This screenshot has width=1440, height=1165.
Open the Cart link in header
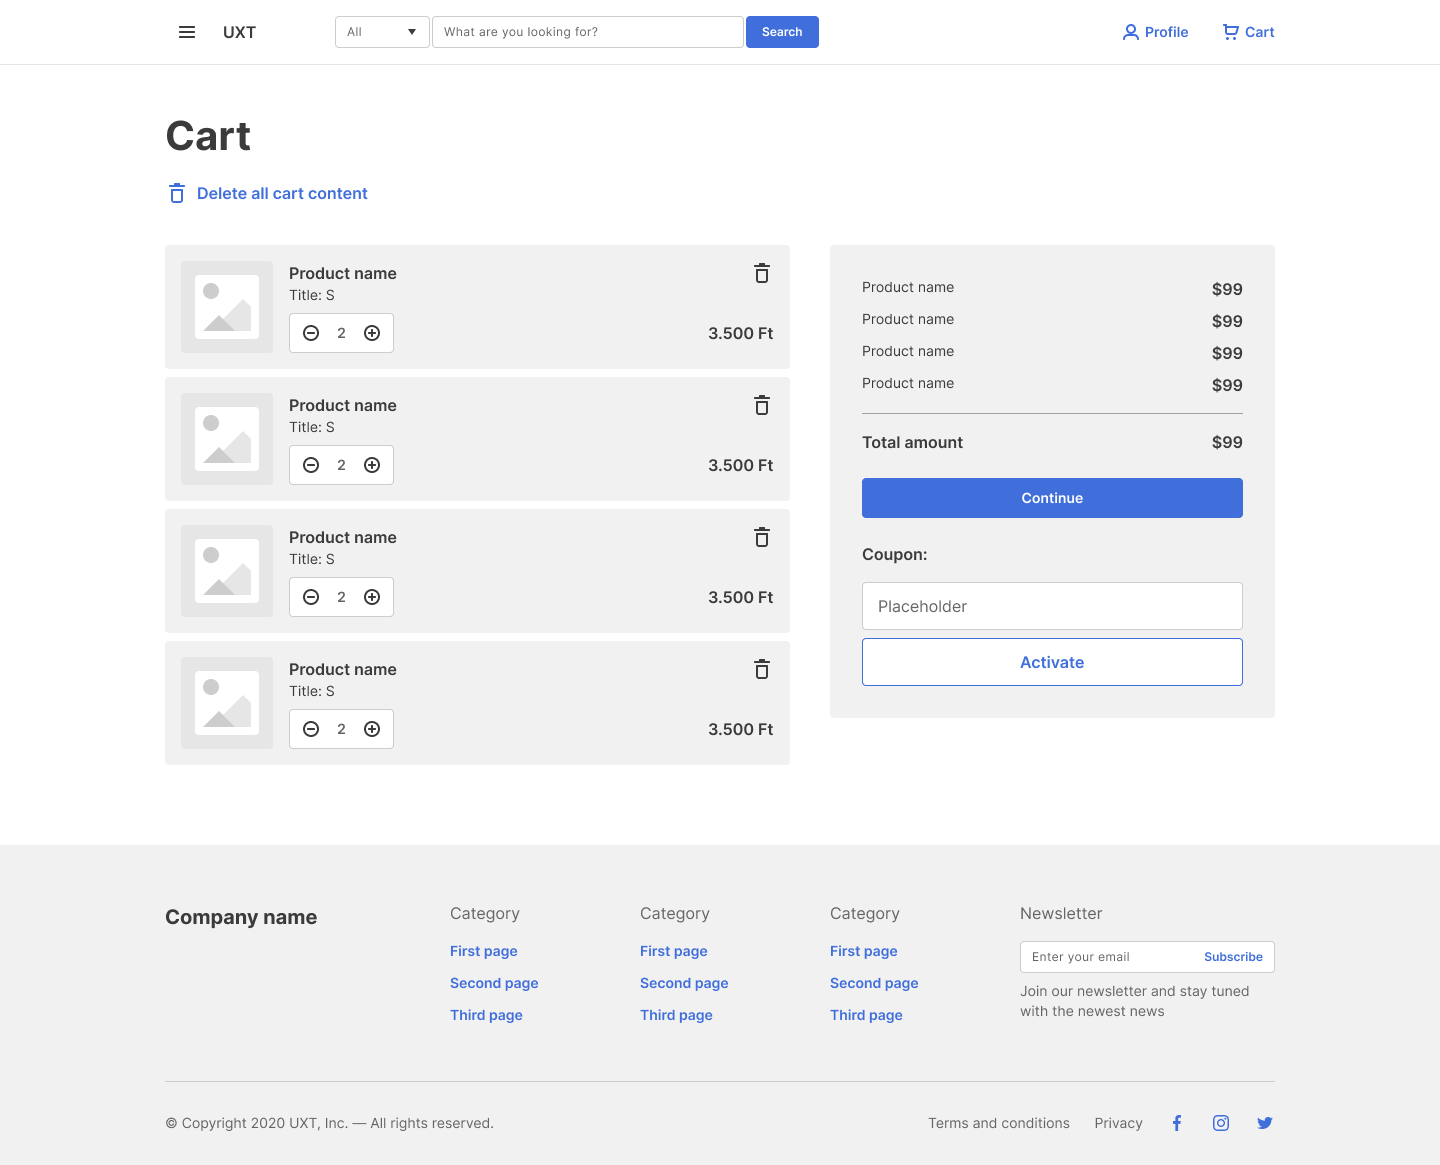[1248, 32]
